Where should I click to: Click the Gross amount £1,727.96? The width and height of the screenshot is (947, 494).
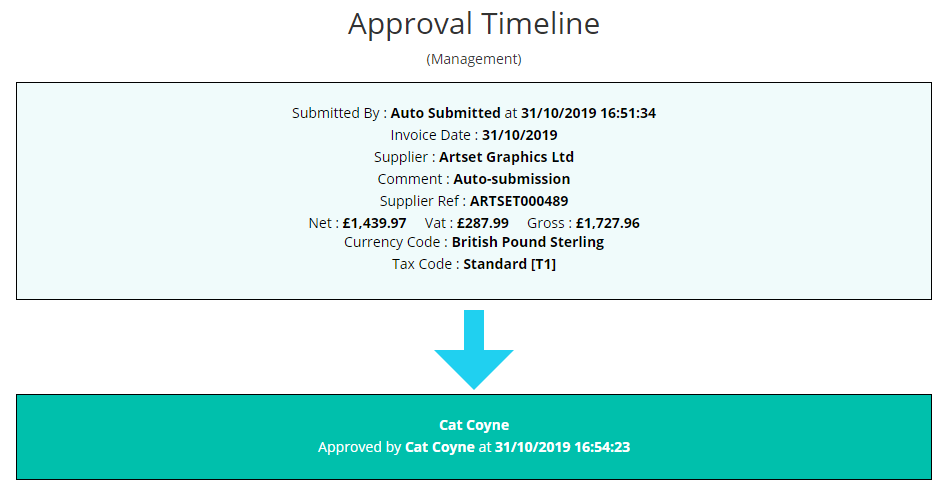tap(608, 223)
